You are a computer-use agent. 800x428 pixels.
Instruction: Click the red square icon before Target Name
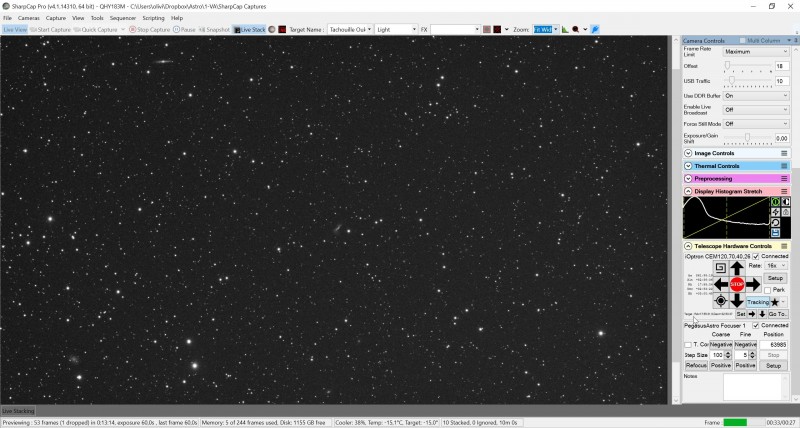click(x=282, y=30)
